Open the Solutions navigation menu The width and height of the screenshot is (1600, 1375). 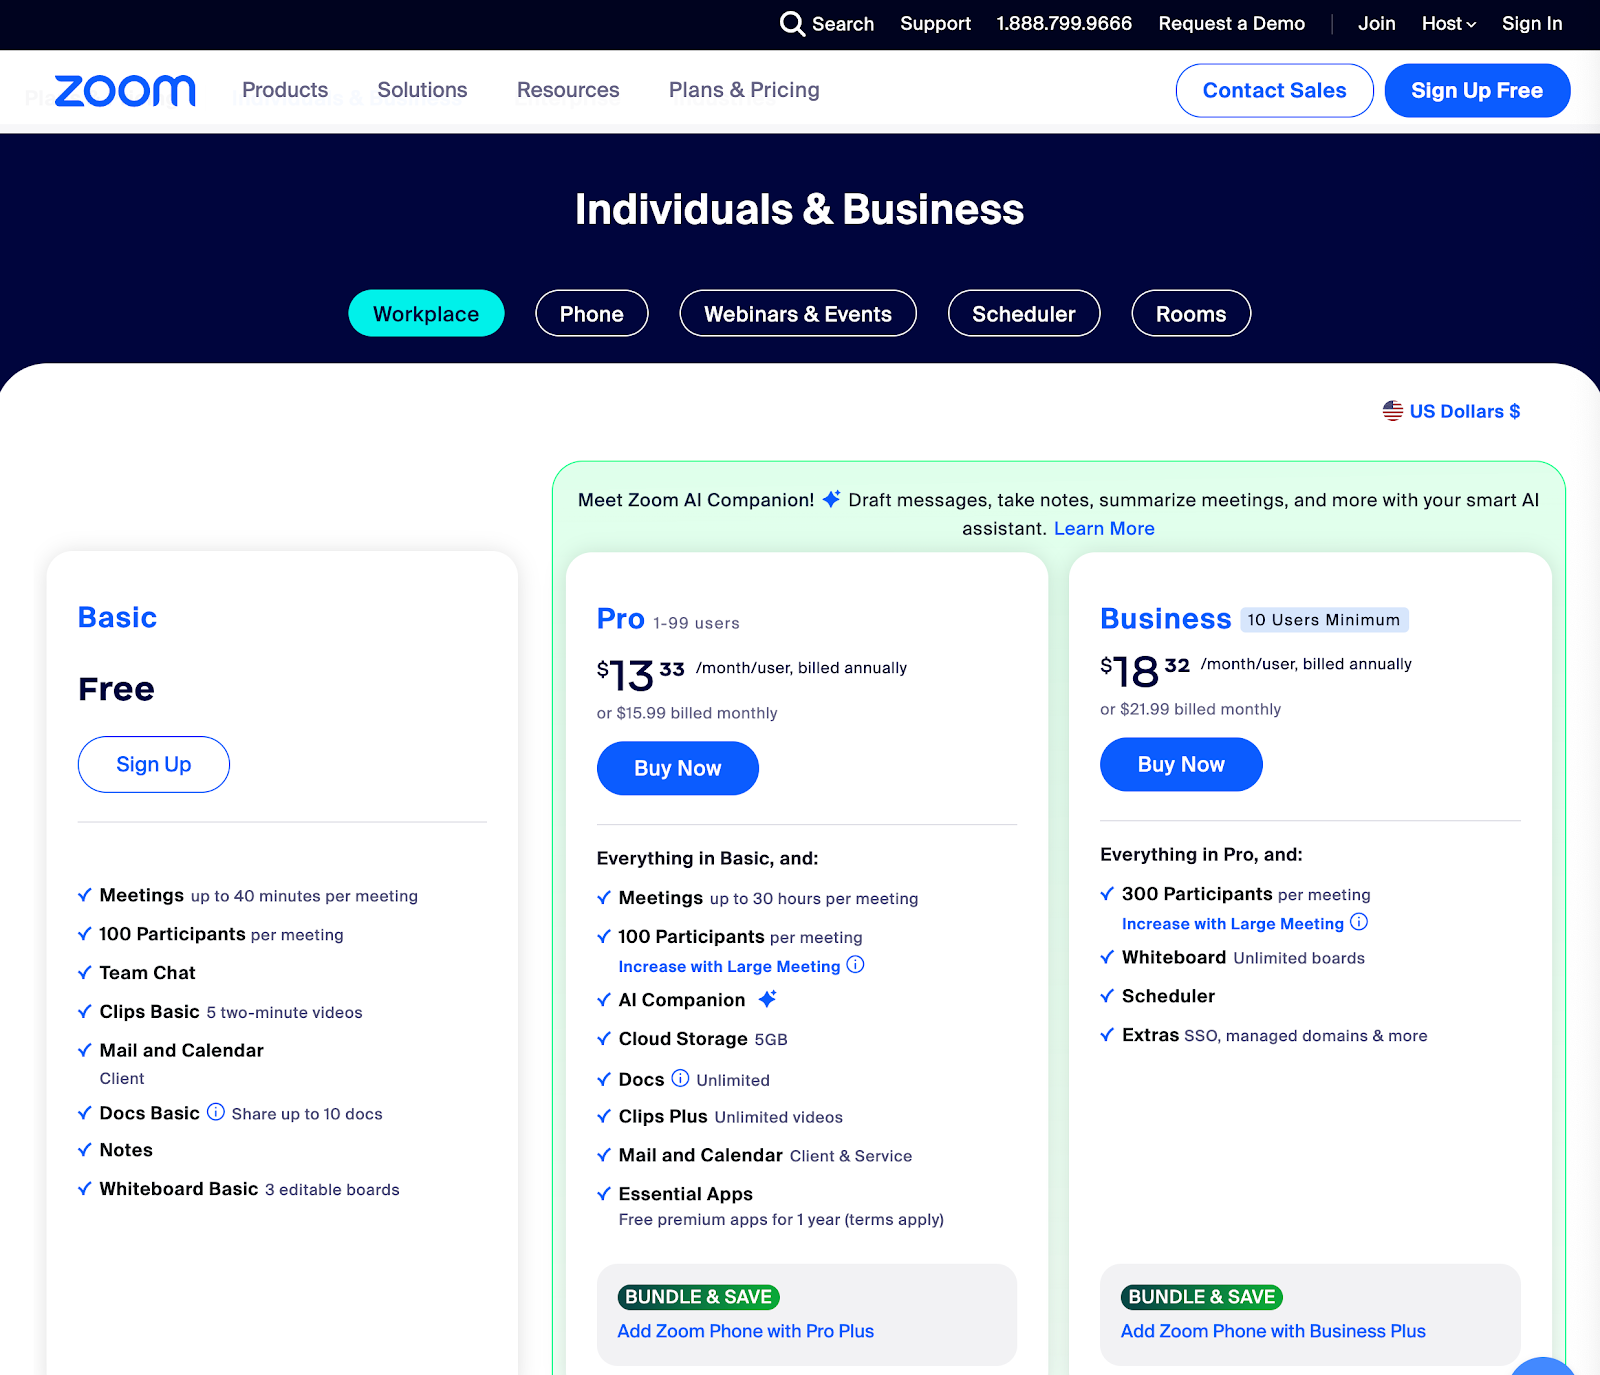coord(422,90)
